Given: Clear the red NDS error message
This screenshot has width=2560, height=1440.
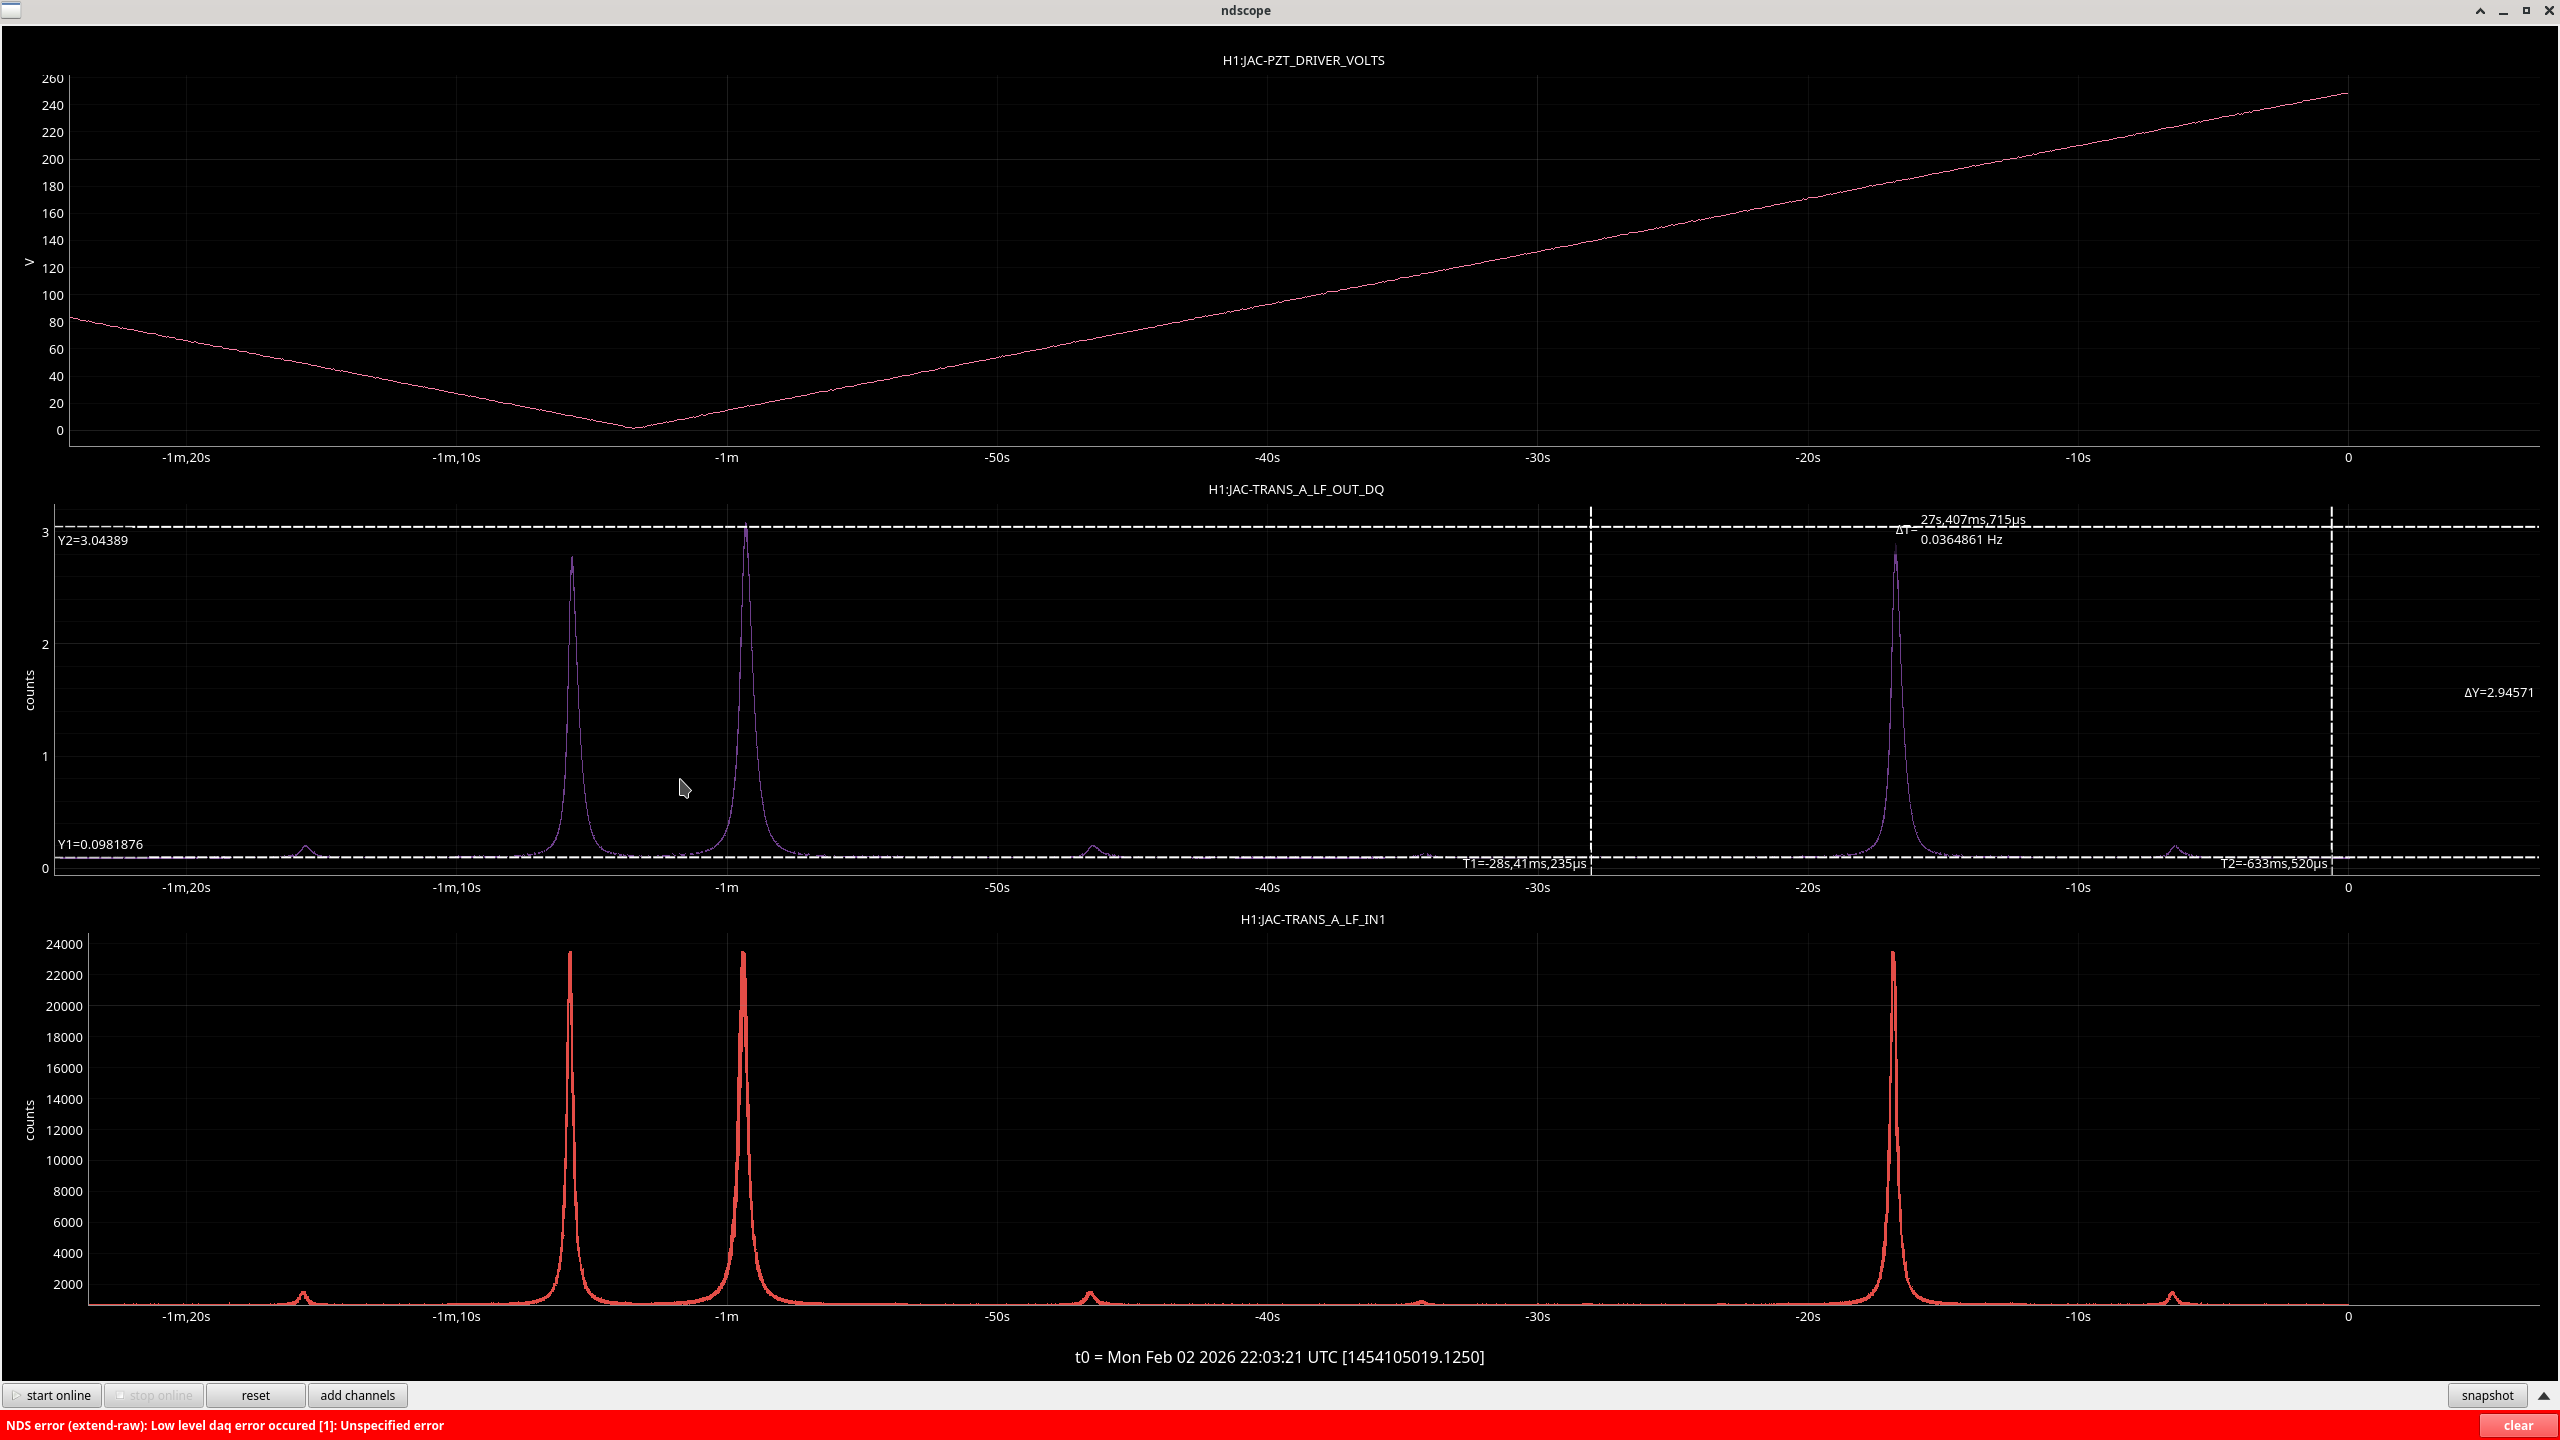Looking at the screenshot, I should (2517, 1426).
